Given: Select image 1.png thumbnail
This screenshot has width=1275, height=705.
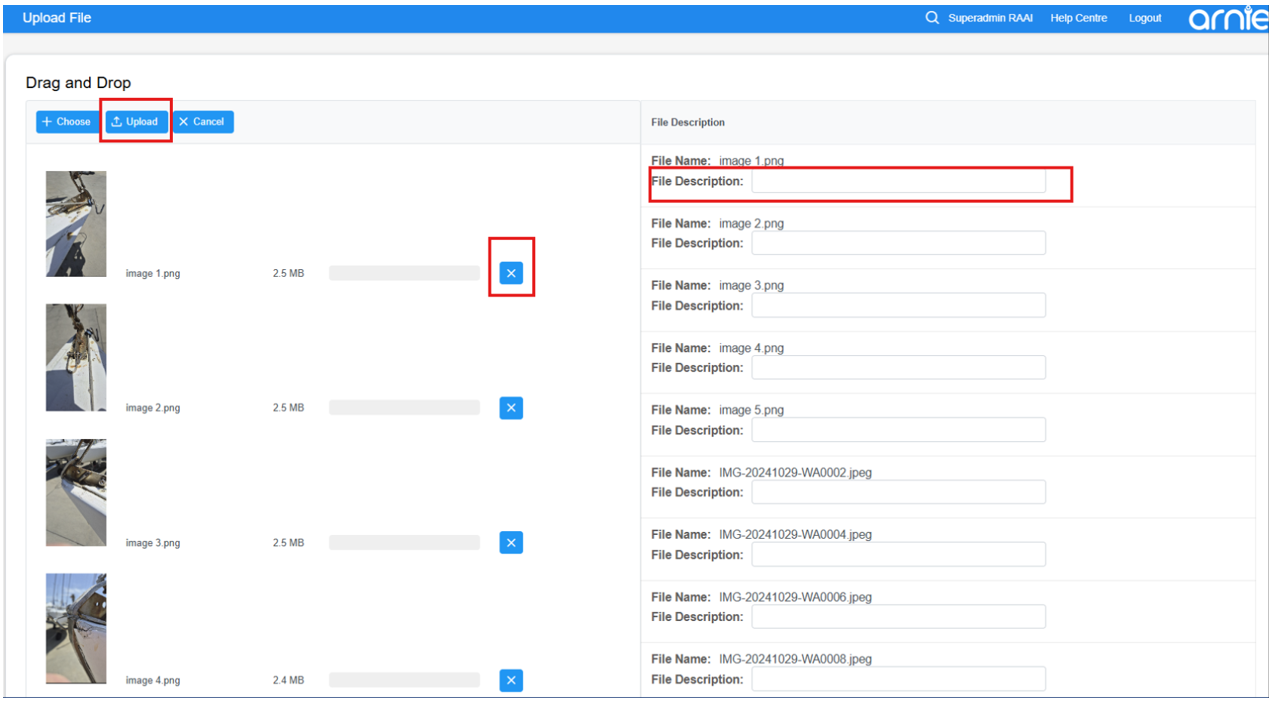Looking at the screenshot, I should click(x=76, y=224).
